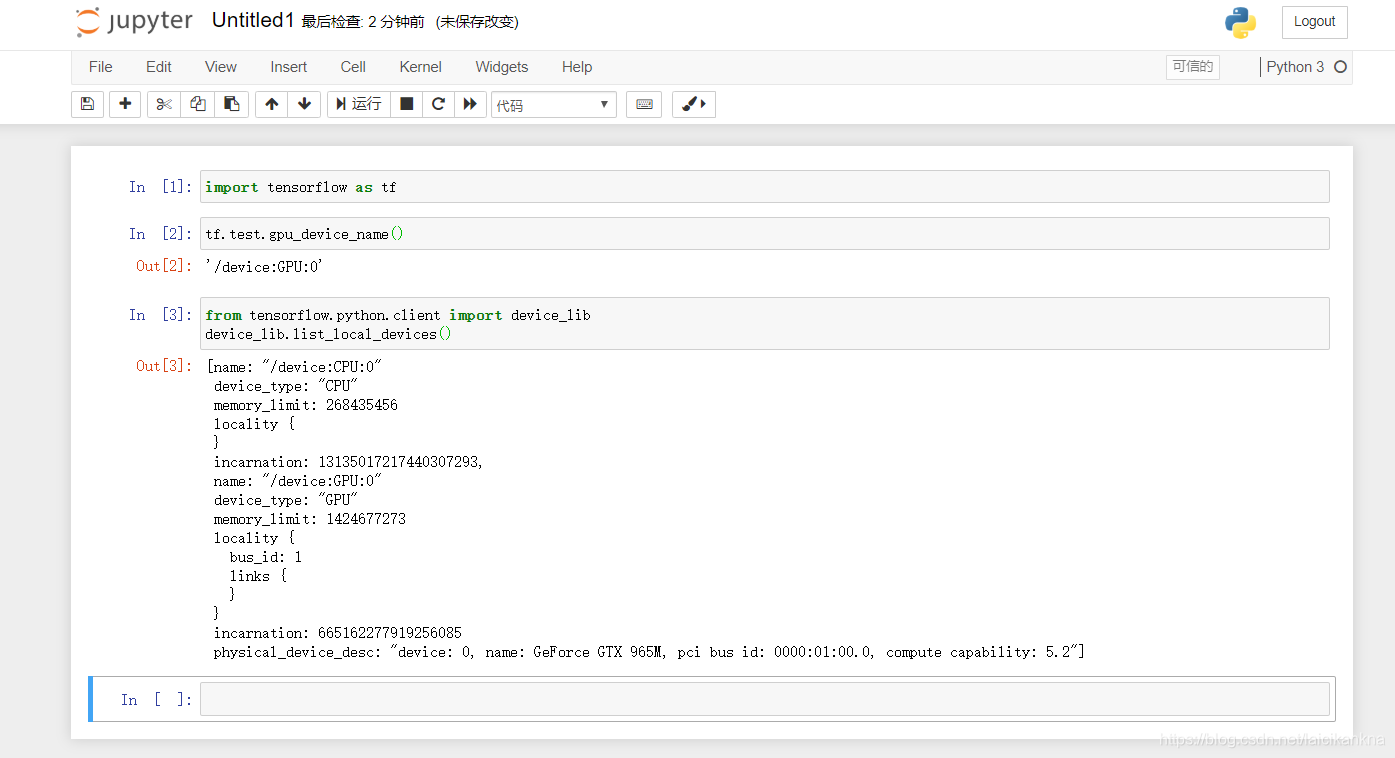Move selected cell down arrow
Viewport: 1395px width, 758px height.
tap(305, 104)
